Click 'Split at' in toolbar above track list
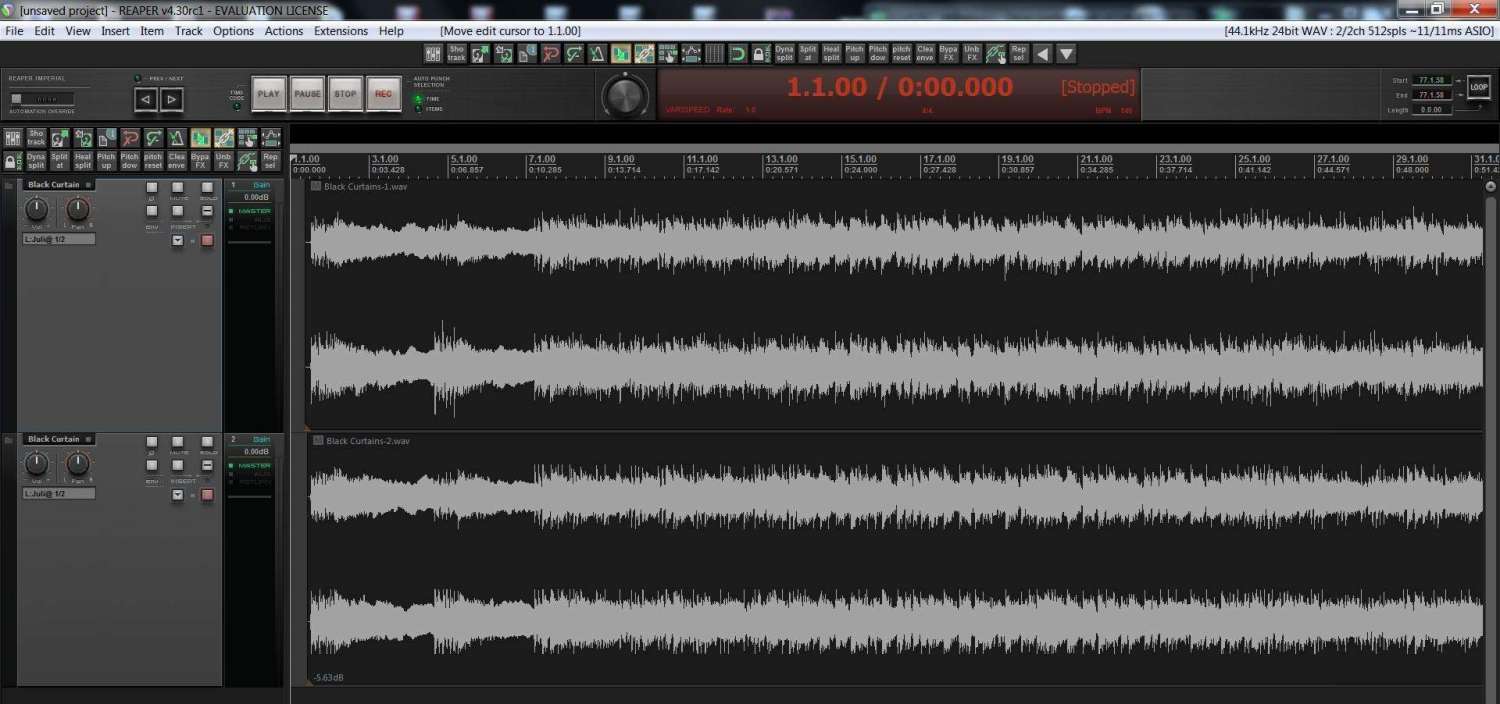This screenshot has height=704, width=1500. 60,161
